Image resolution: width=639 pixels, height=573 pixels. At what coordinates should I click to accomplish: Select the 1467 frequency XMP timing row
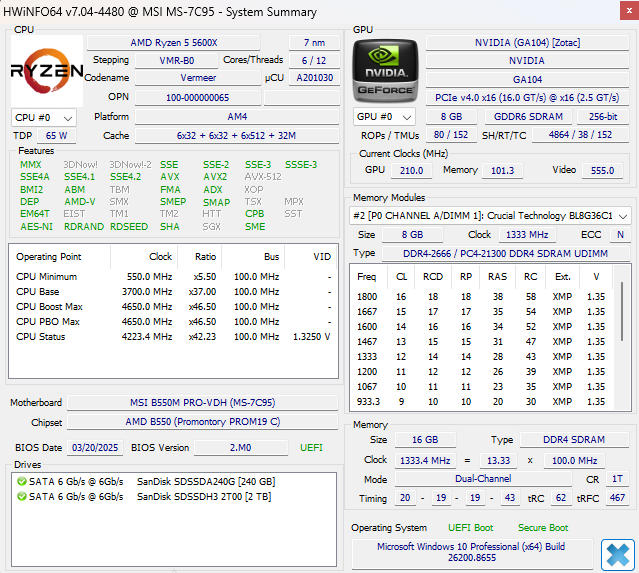pos(481,342)
